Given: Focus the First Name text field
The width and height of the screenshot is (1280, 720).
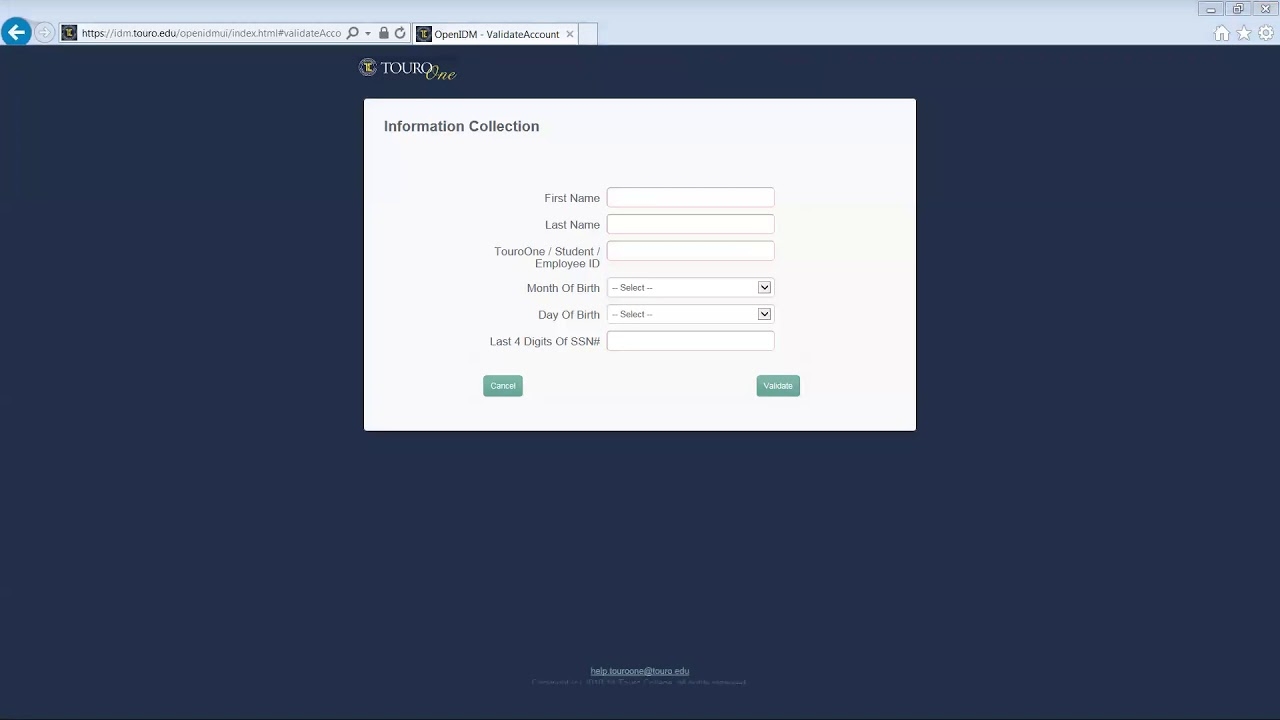Looking at the screenshot, I should click(690, 198).
